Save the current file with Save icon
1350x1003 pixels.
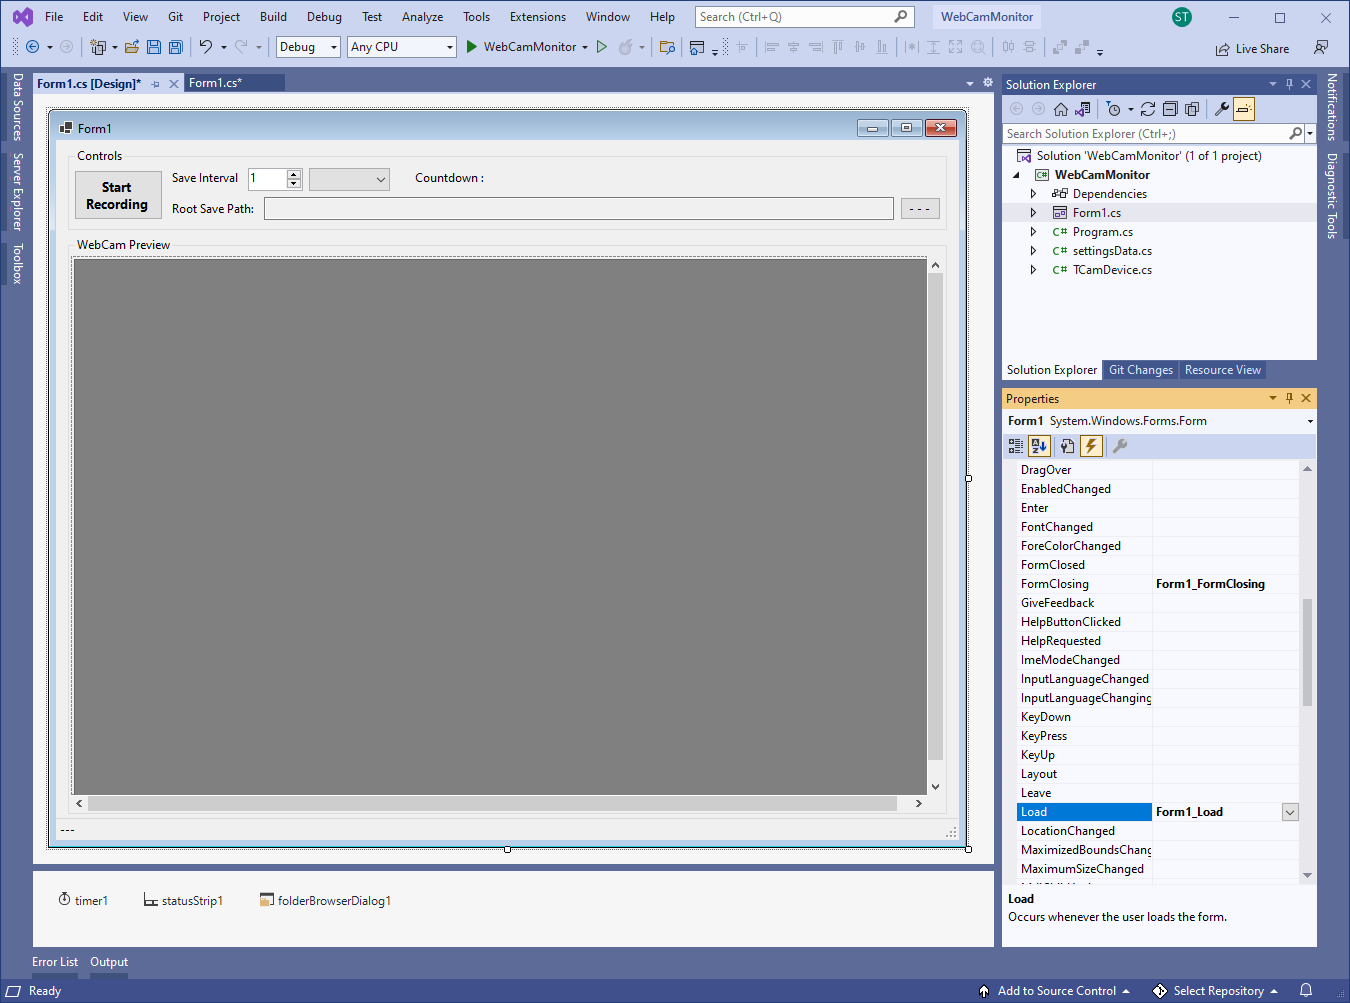[154, 47]
